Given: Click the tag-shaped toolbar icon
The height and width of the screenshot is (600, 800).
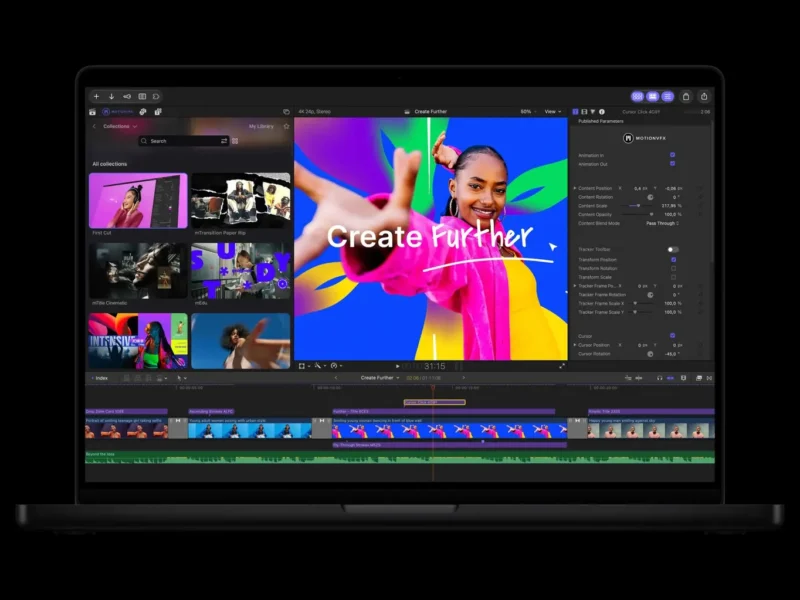Looking at the screenshot, I should 156,96.
